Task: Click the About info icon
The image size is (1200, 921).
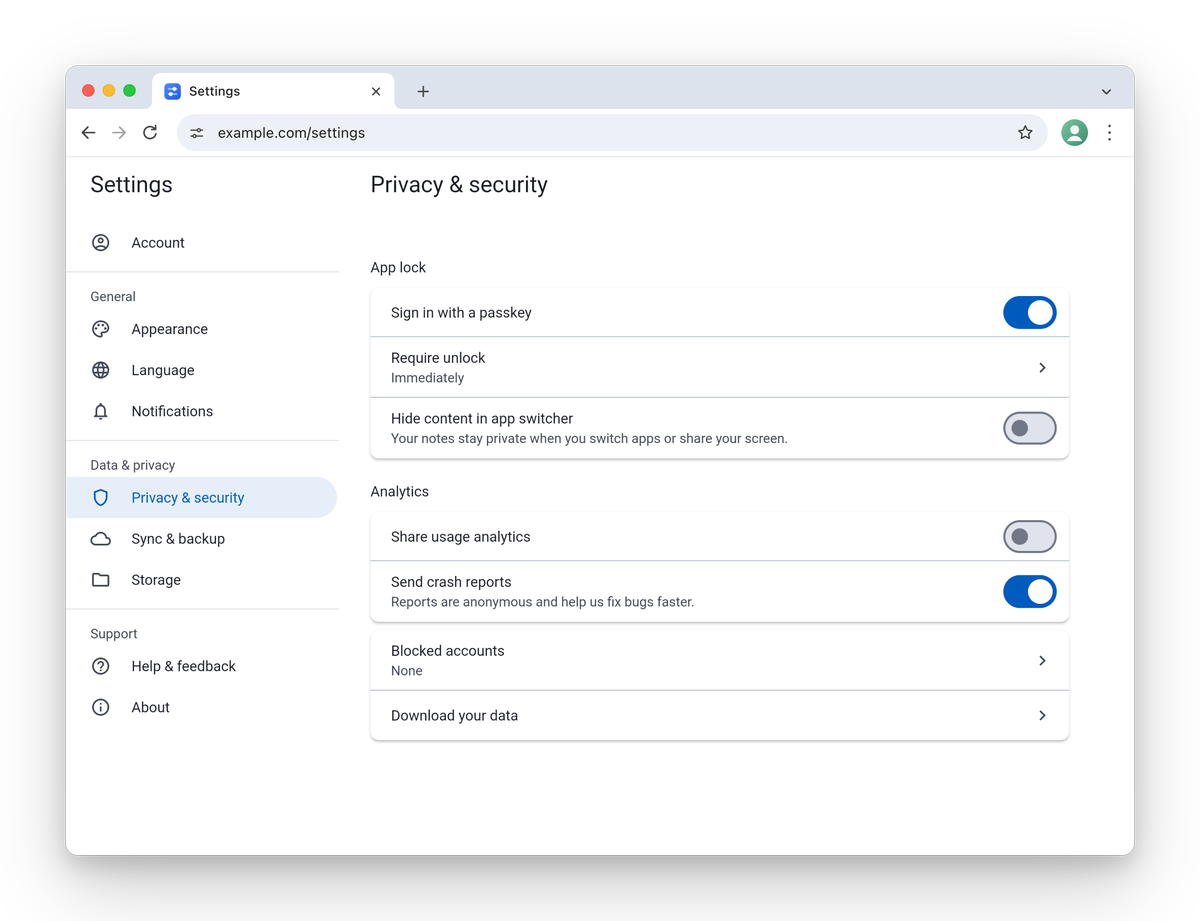Action: [x=101, y=707]
